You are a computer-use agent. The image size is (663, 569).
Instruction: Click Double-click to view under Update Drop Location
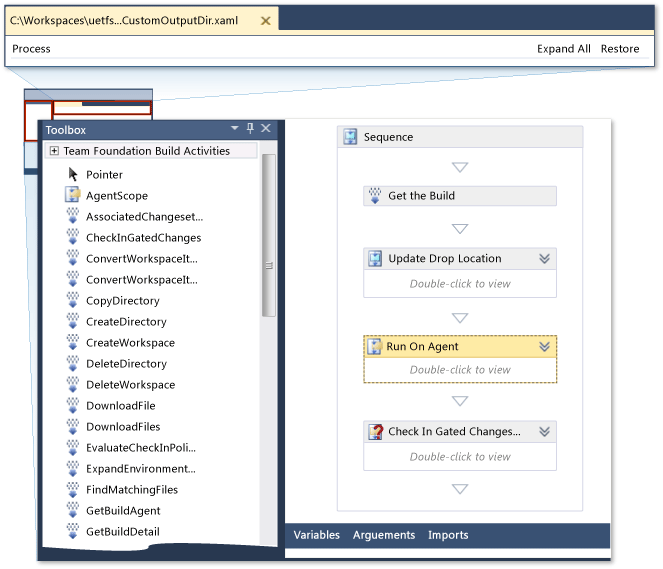(460, 284)
